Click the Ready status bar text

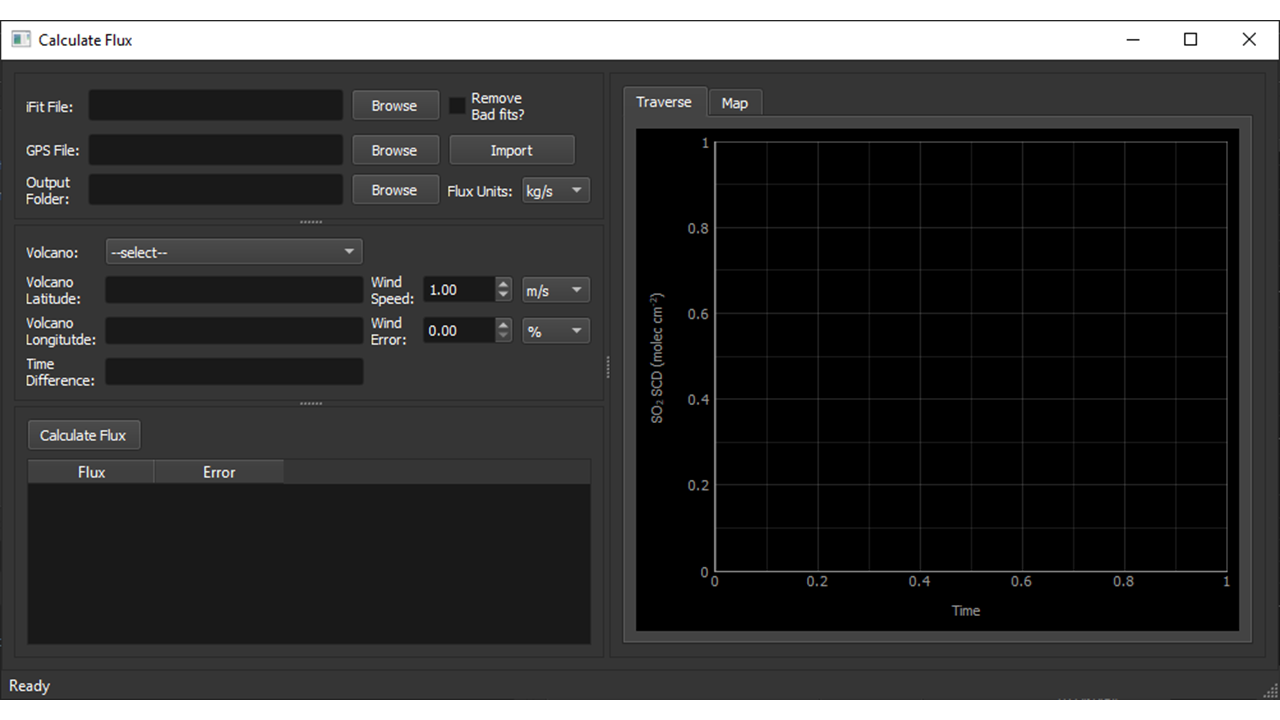click(29, 686)
